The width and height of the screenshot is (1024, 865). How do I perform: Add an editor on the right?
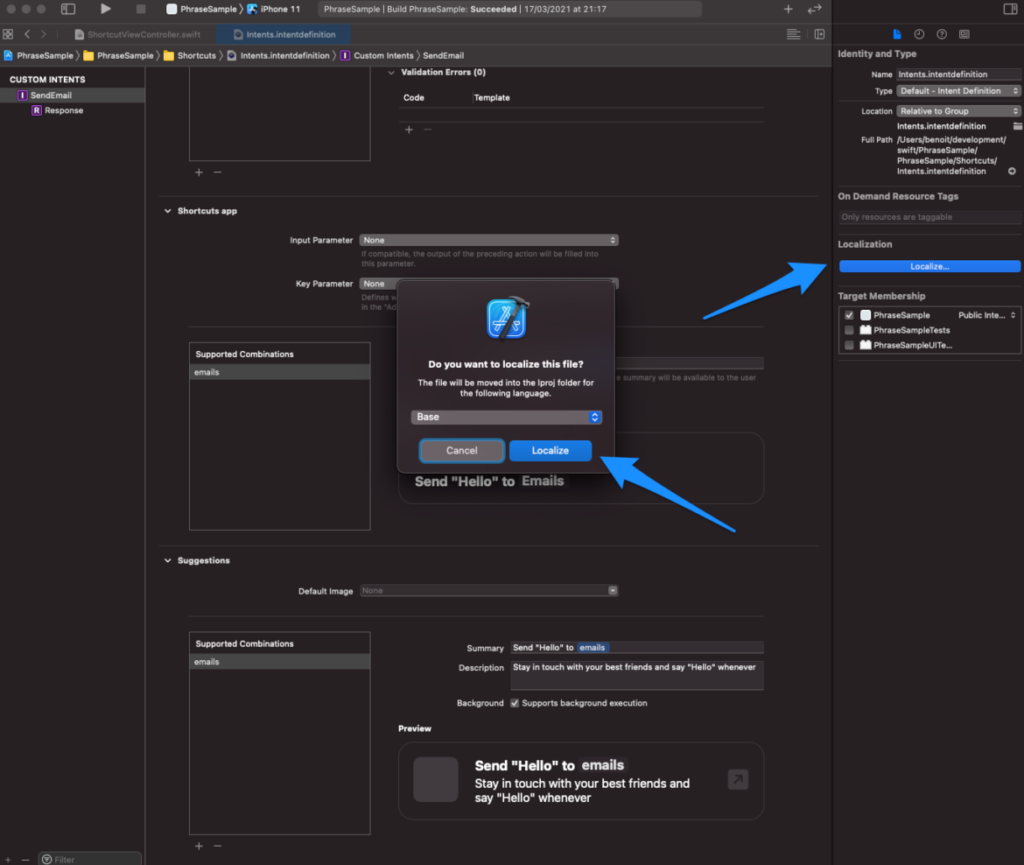coord(819,35)
